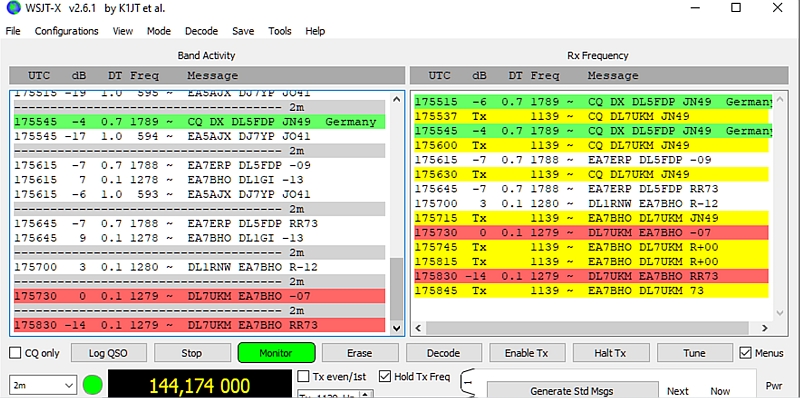Viewport: 800px width, 398px height.
Task: Open the View menu
Action: (x=123, y=31)
